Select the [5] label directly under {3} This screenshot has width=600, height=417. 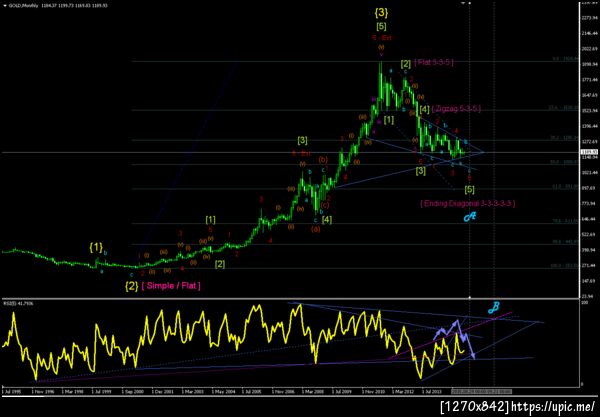tap(381, 26)
